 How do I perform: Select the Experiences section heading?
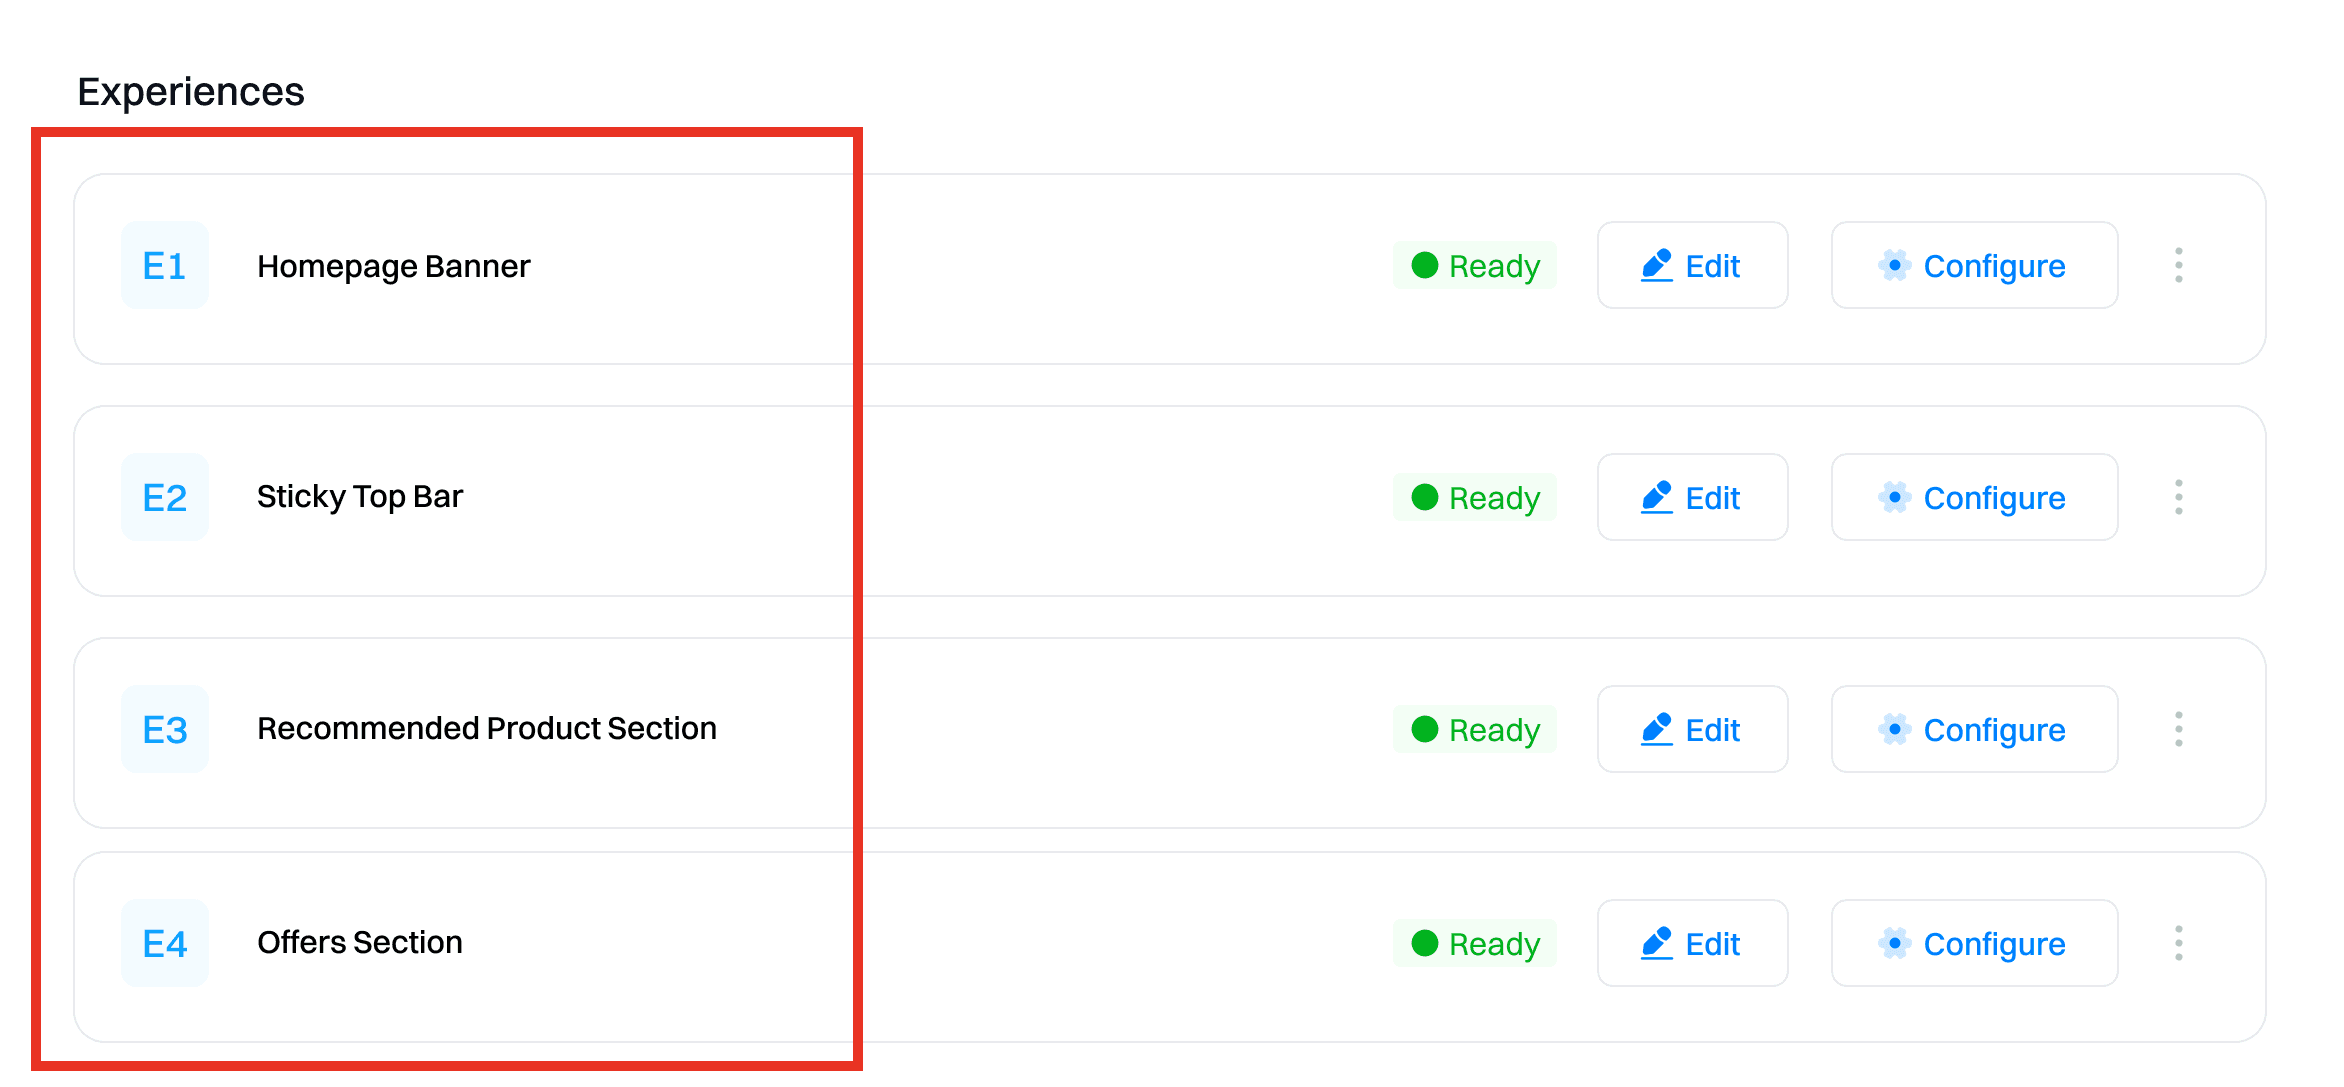pos(191,91)
